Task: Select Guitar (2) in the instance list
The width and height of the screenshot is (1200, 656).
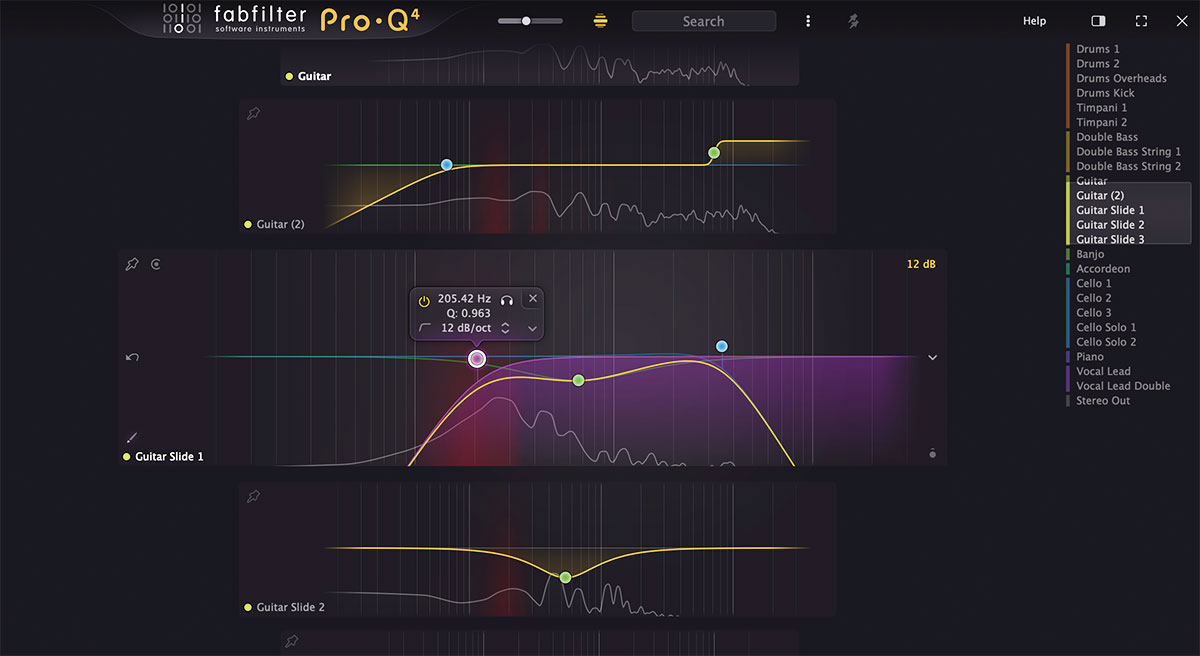Action: point(1100,196)
